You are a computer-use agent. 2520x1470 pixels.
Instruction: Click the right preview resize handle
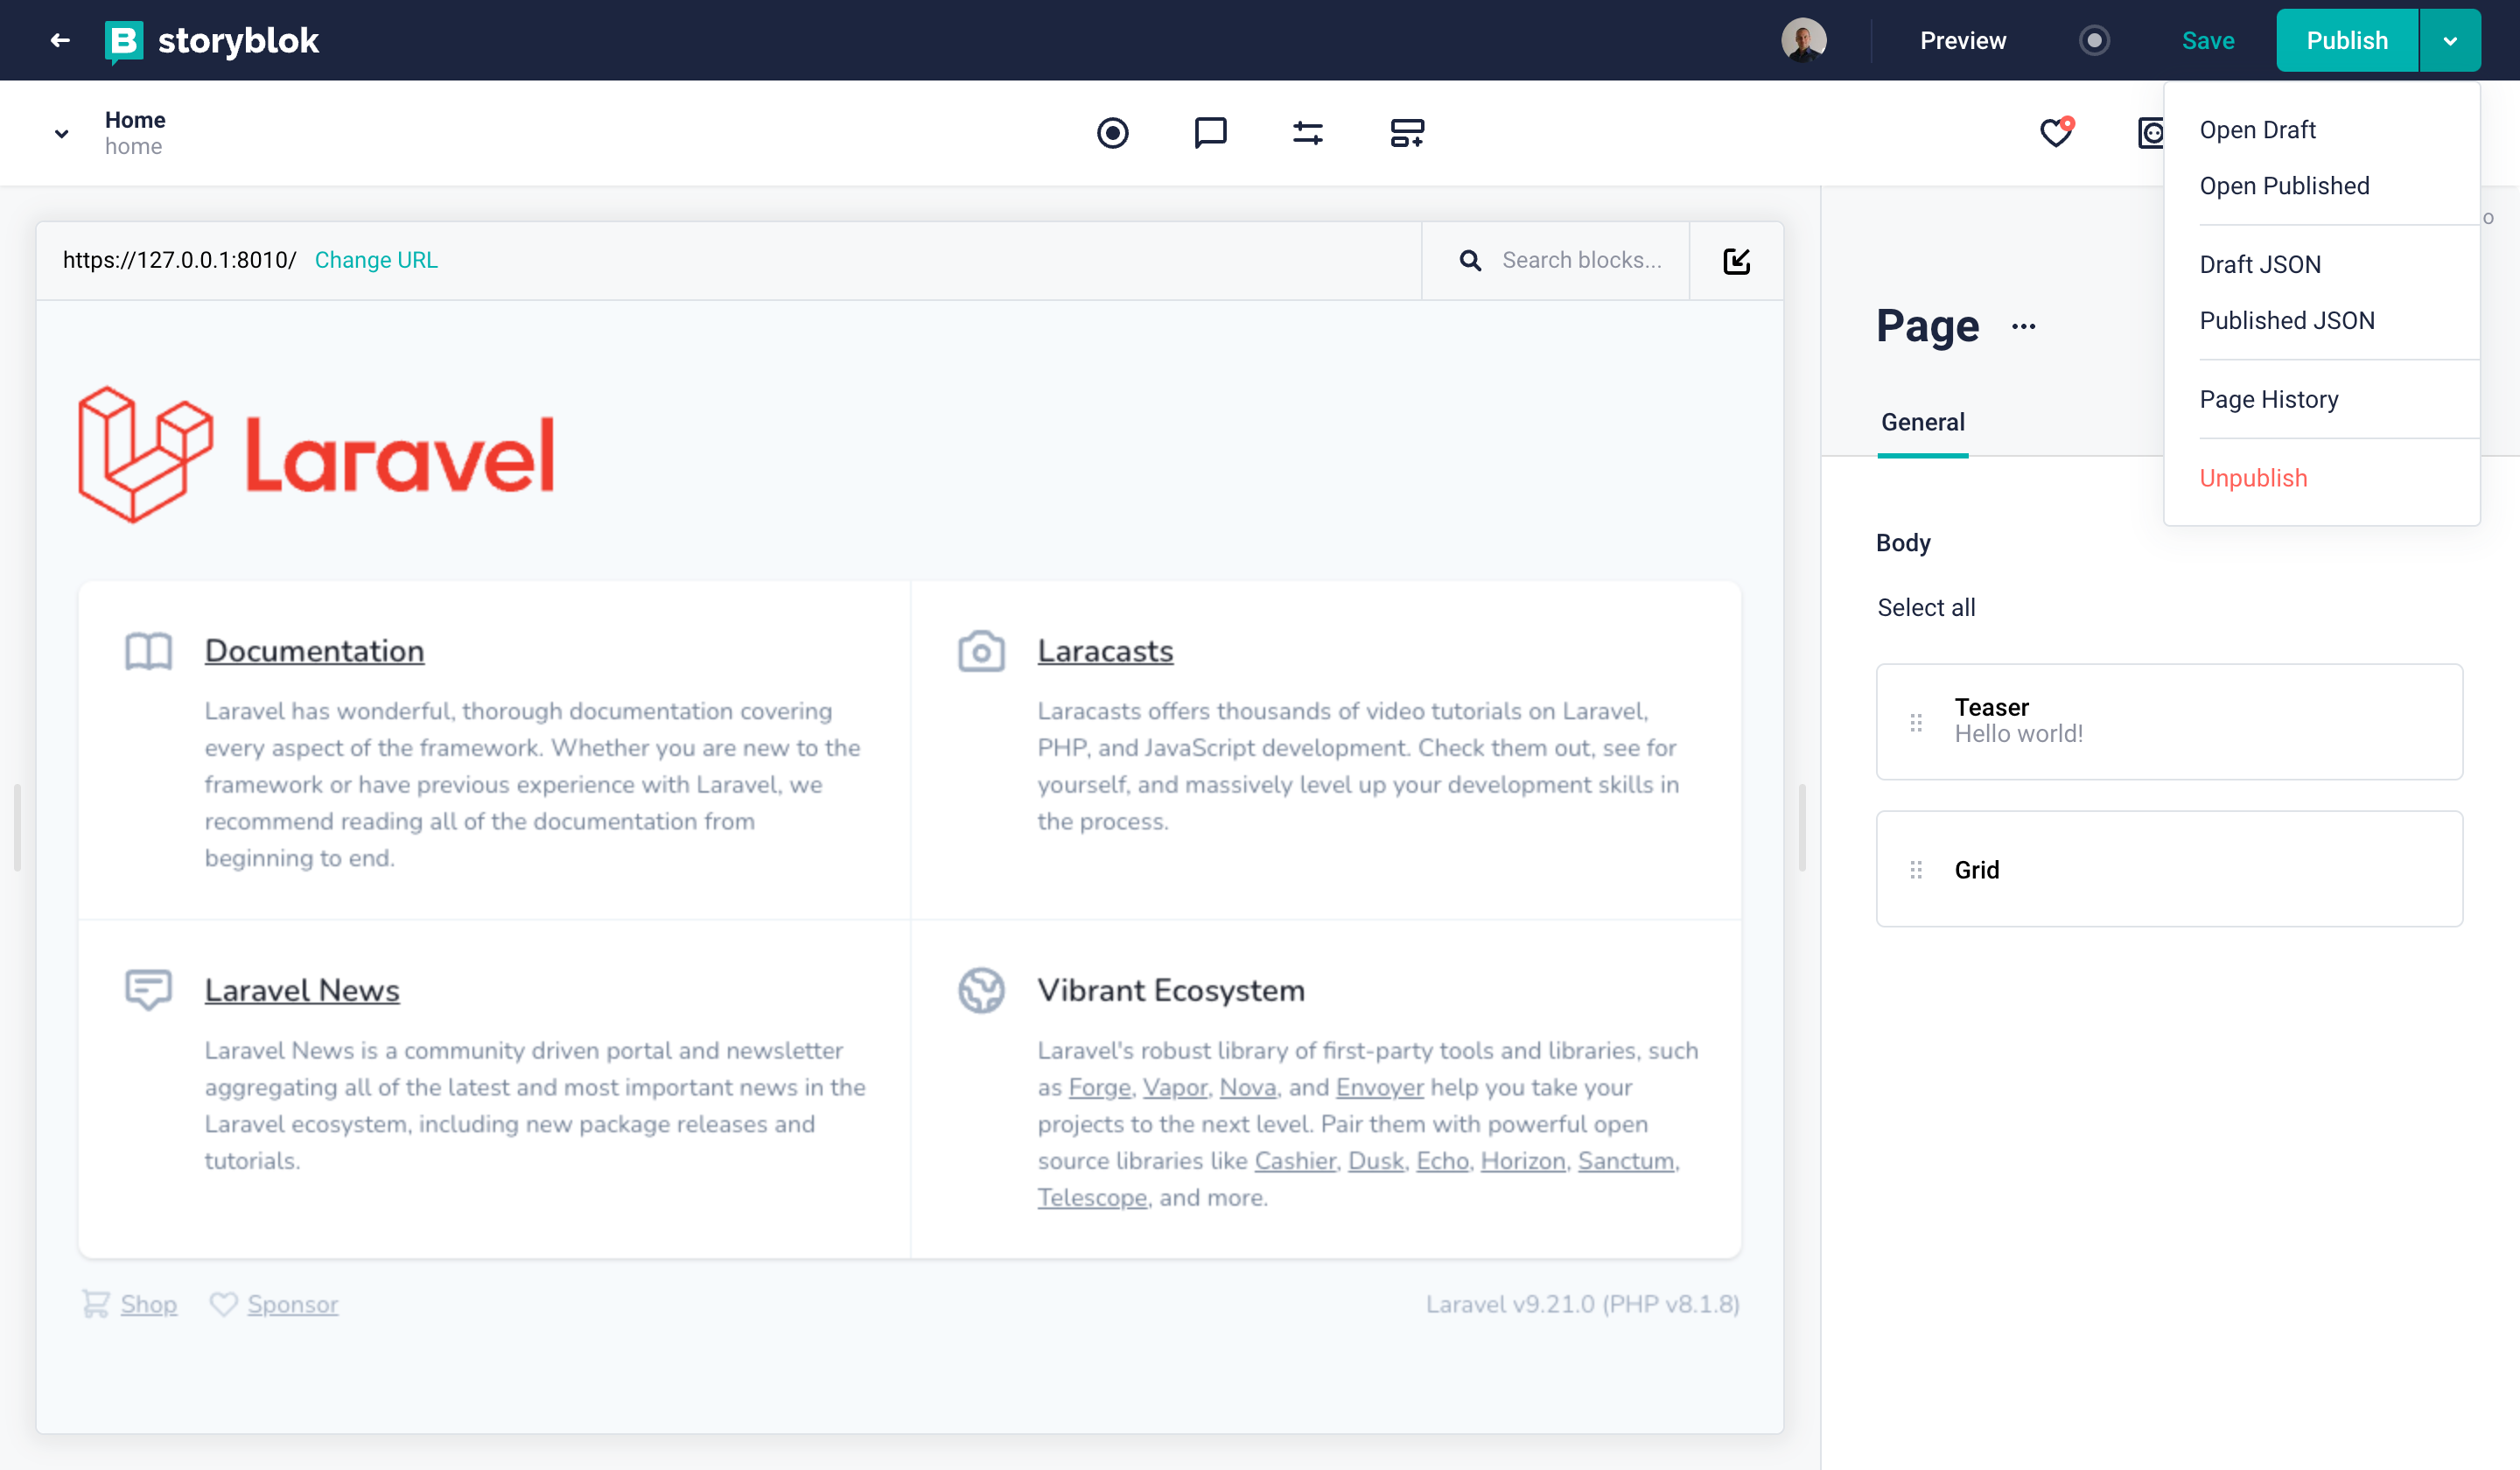(1801, 827)
